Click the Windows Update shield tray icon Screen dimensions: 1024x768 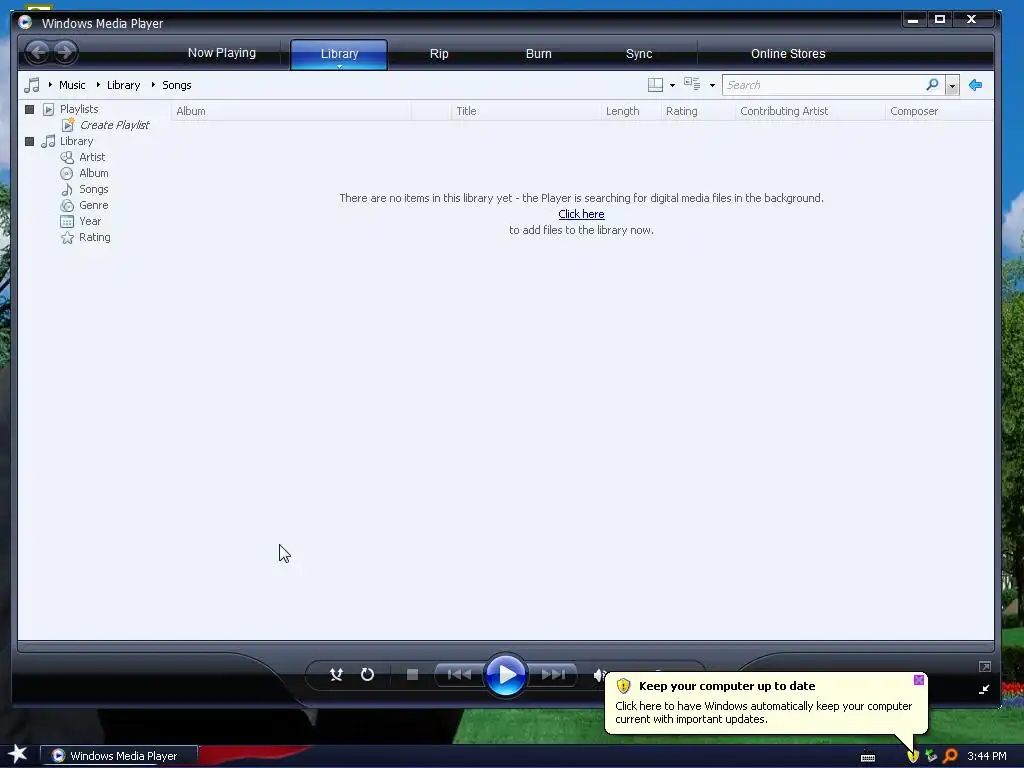coord(913,756)
